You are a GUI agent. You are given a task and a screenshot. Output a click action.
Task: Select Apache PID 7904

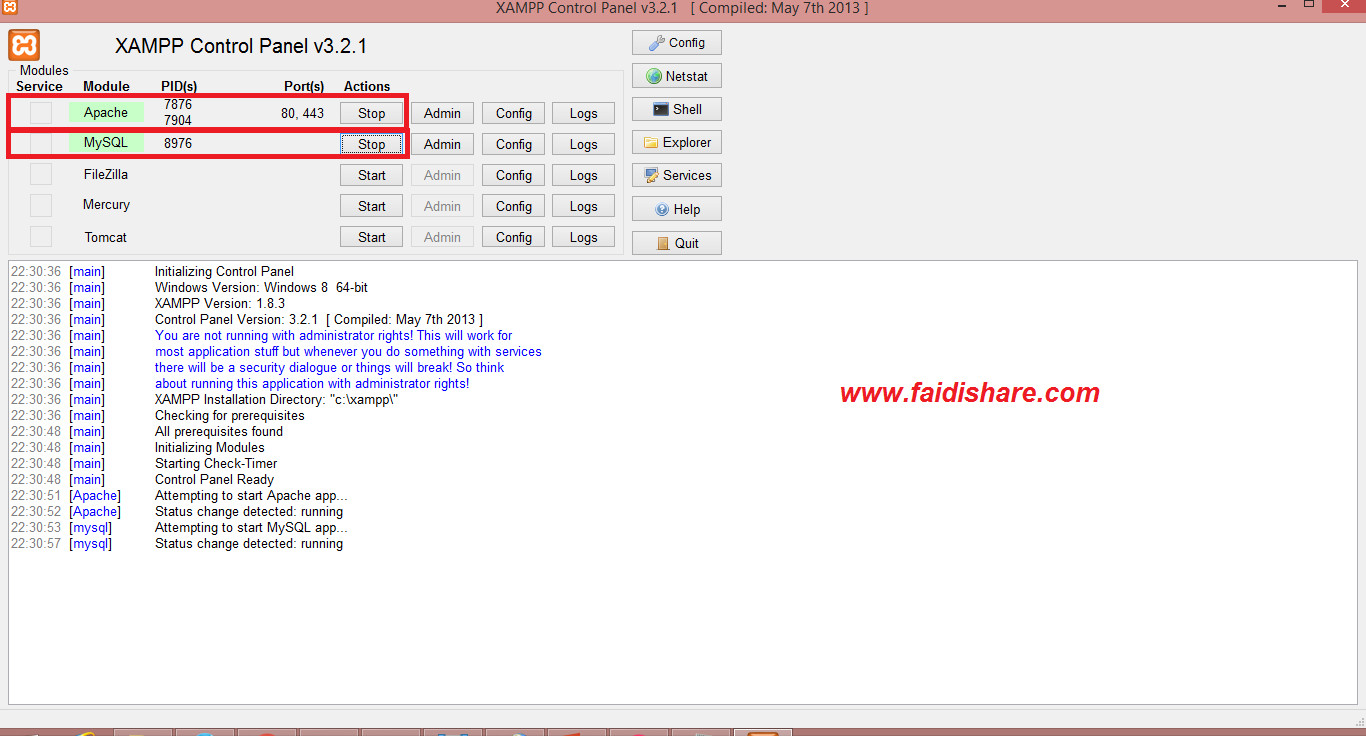point(178,120)
